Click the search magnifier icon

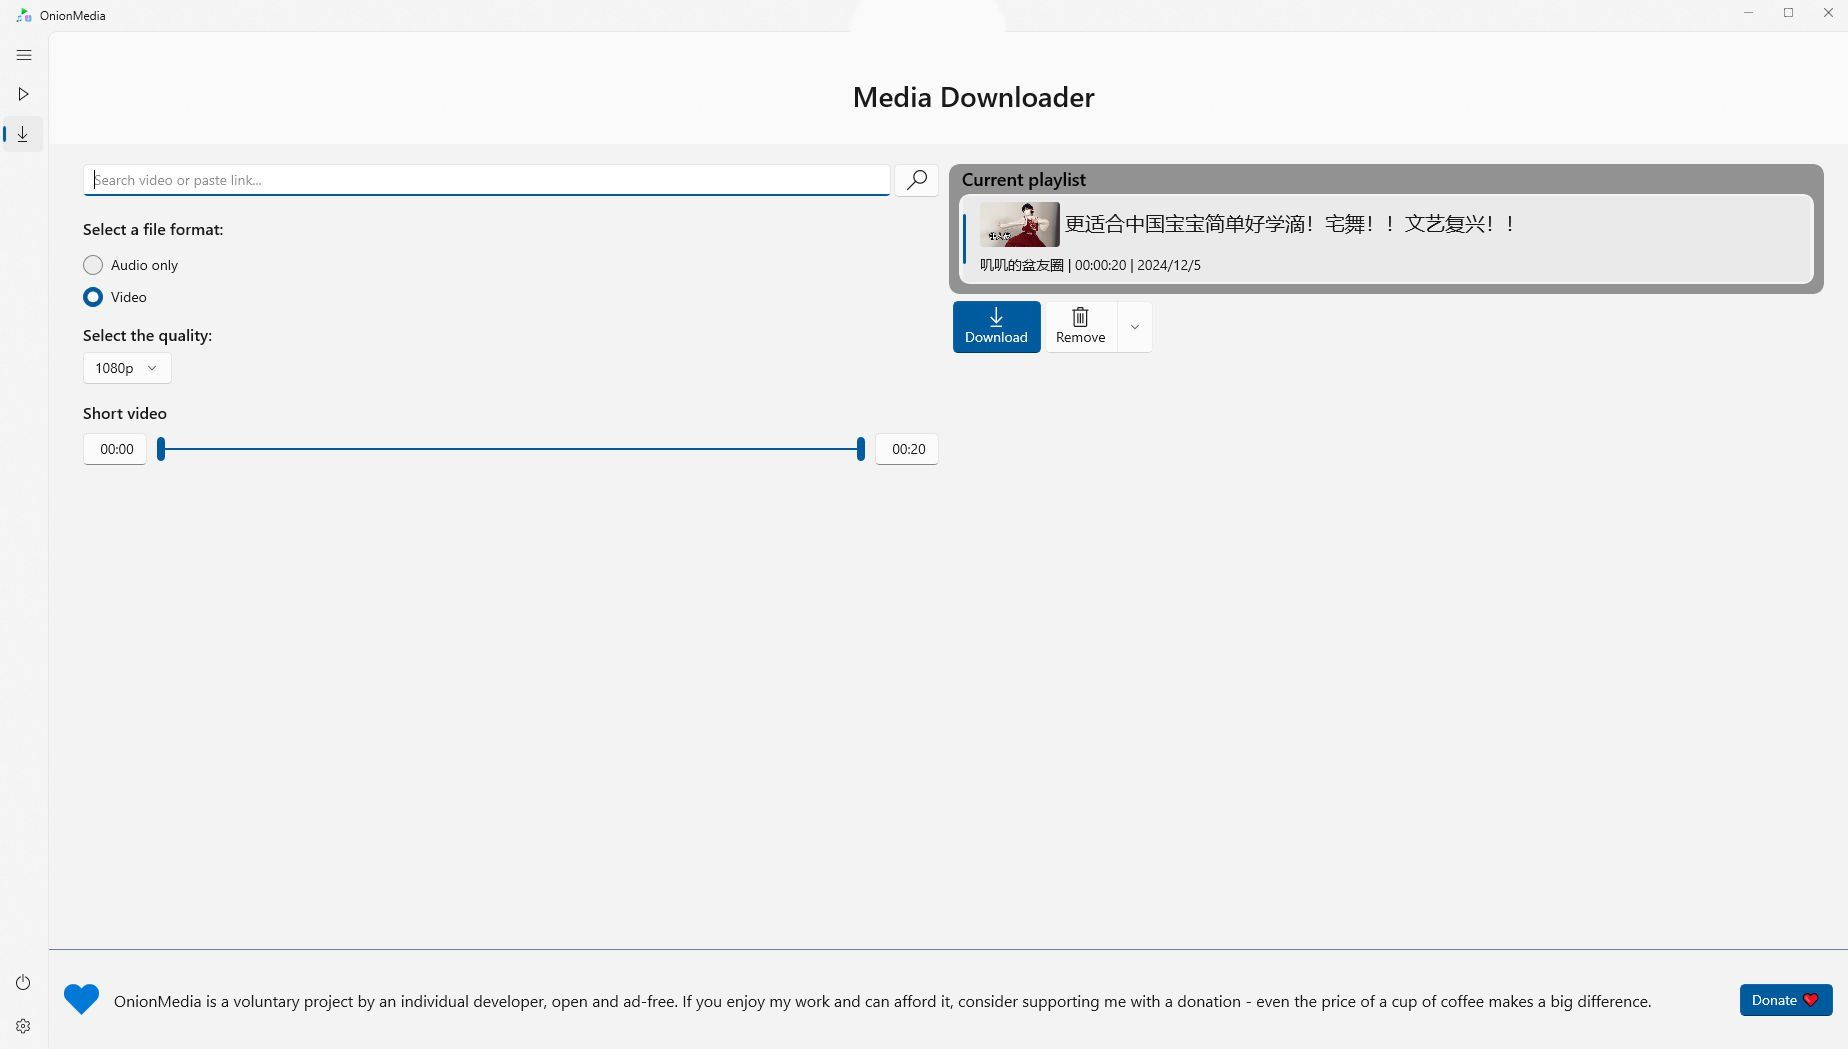click(x=916, y=180)
